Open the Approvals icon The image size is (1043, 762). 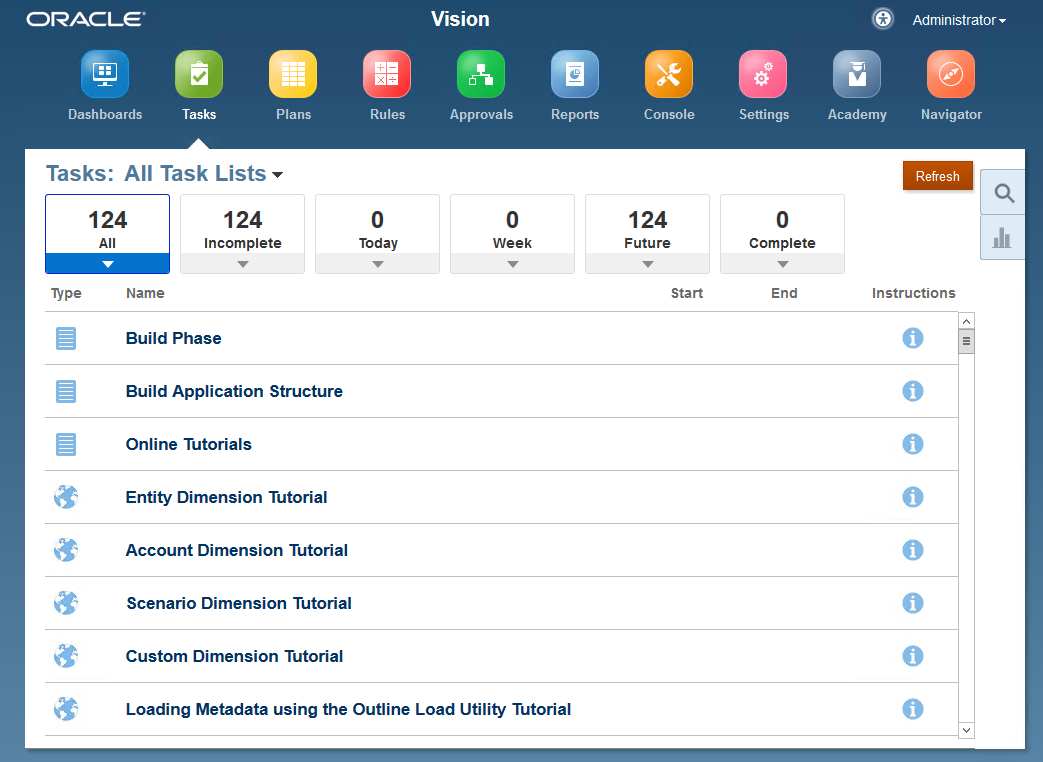click(x=481, y=74)
